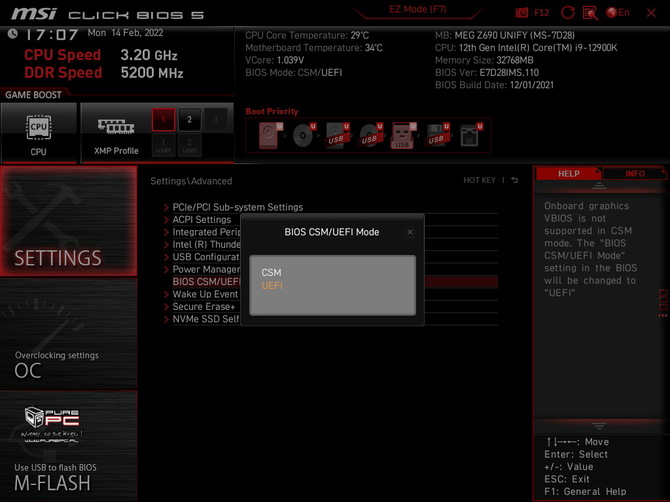Enable XMP Profile 2
670x502 pixels.
click(189, 120)
